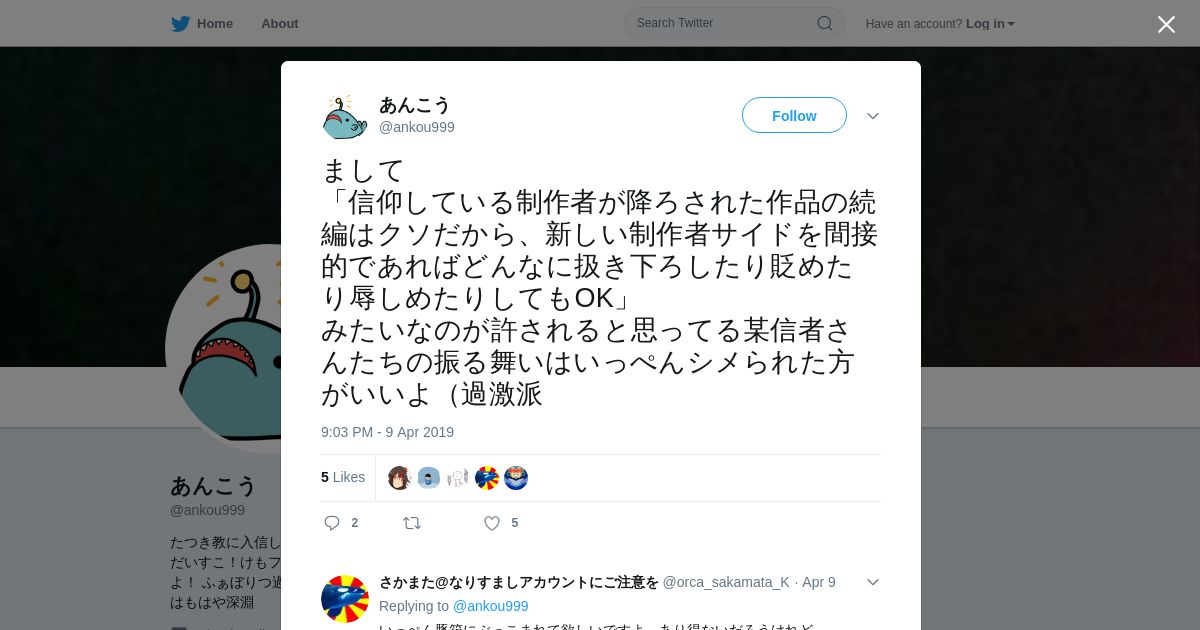1200x630 pixels.
Task: Click the retweet icon under the tweet
Action: (412, 523)
